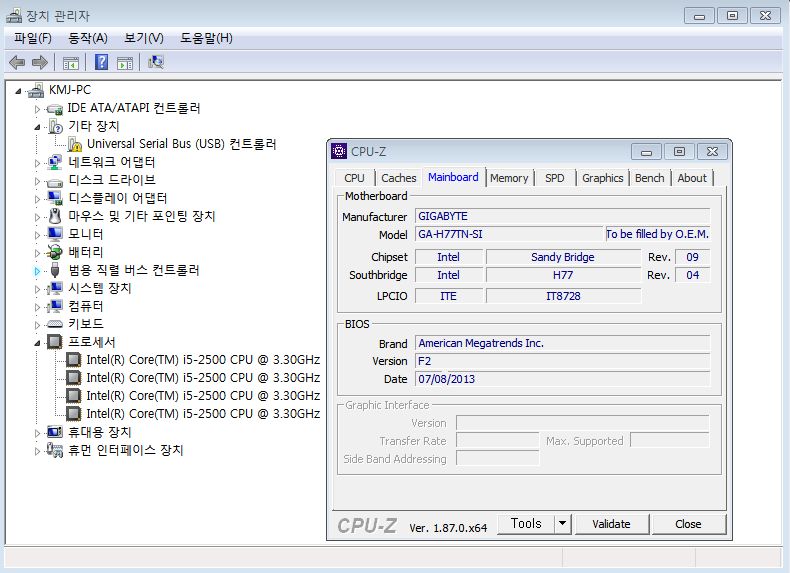Click the CPU-Z title bar app icon
This screenshot has width=790, height=573.
[339, 151]
